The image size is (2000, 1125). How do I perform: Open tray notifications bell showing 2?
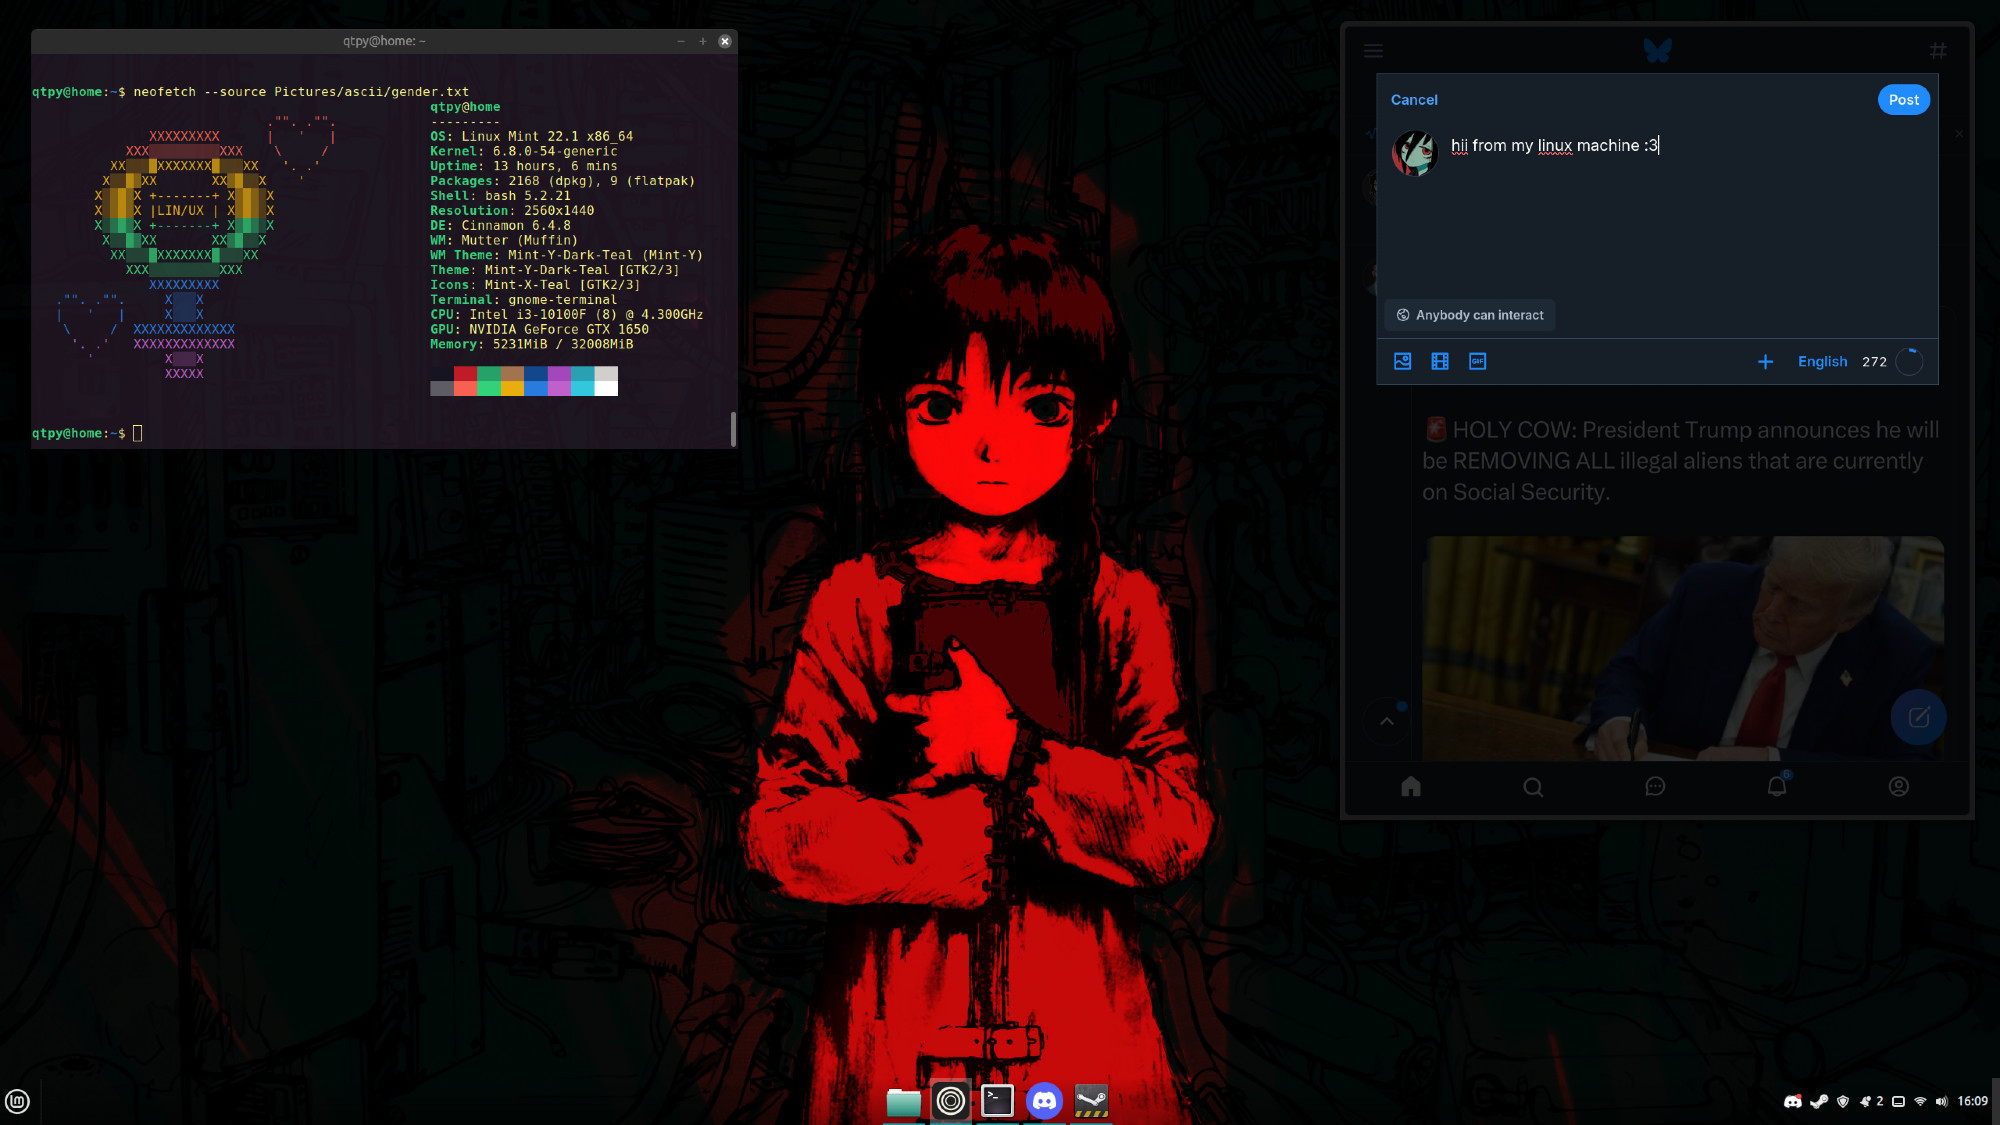1871,1102
